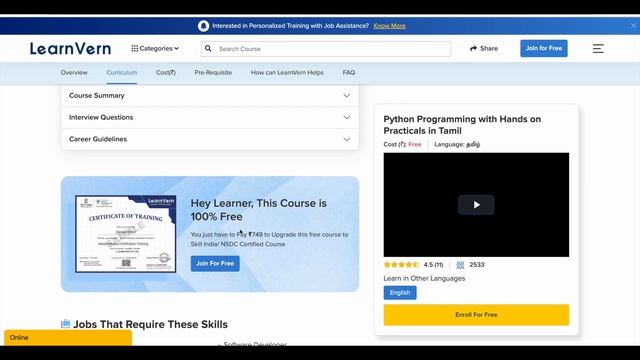Click the Search Course input field
The height and width of the screenshot is (360, 640).
326,49
